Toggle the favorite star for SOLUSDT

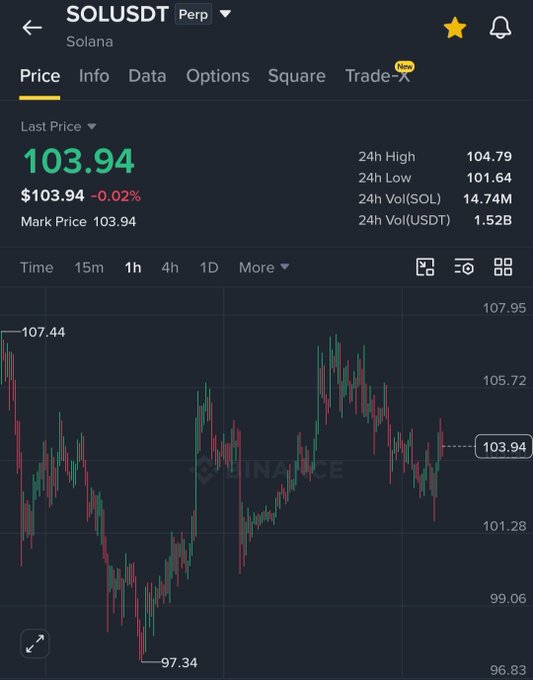click(455, 28)
